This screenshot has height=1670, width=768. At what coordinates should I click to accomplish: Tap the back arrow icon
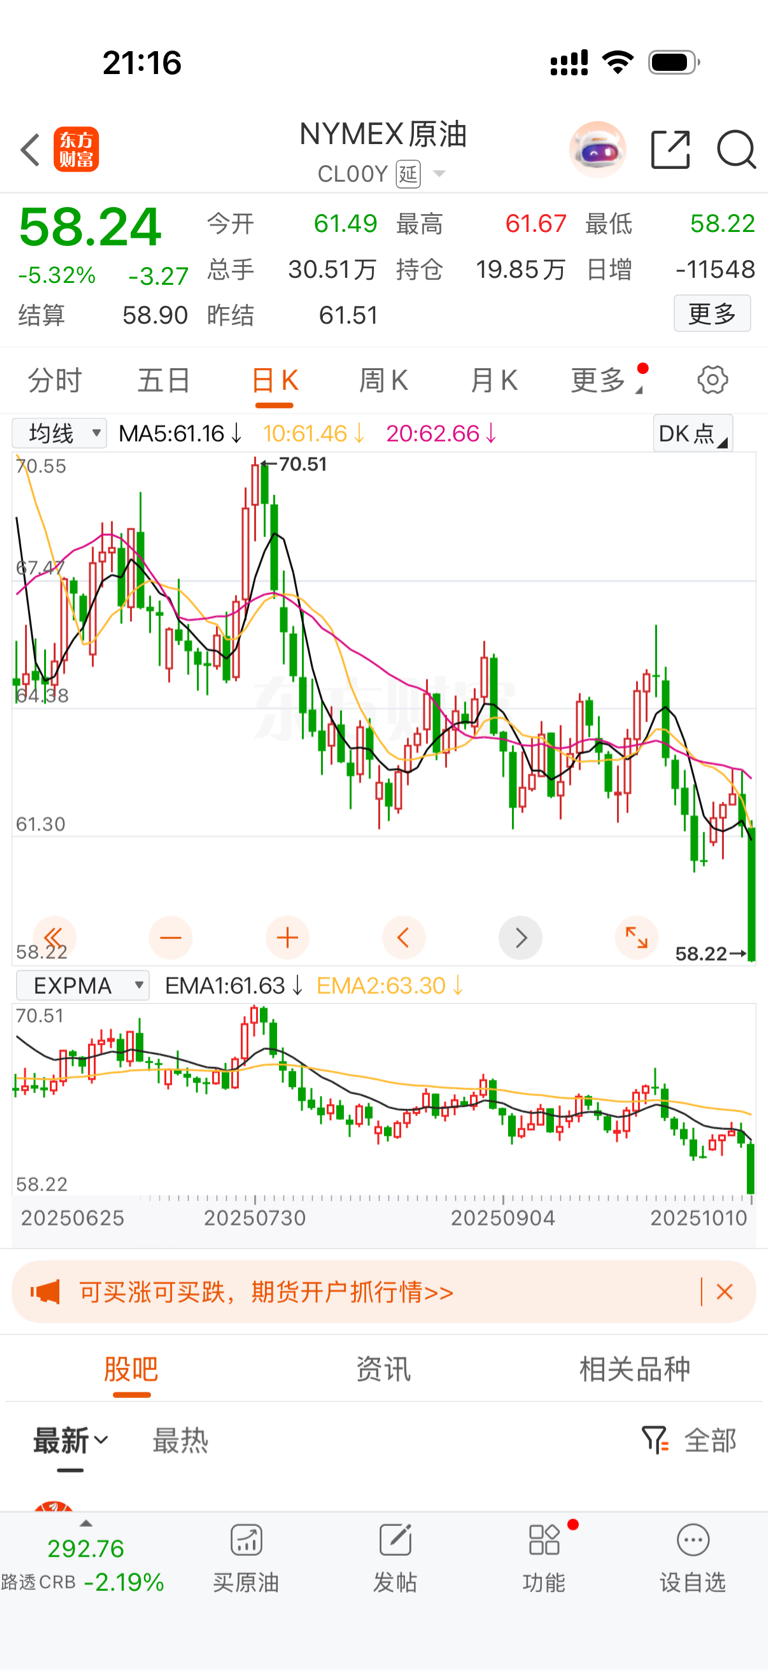tap(30, 150)
